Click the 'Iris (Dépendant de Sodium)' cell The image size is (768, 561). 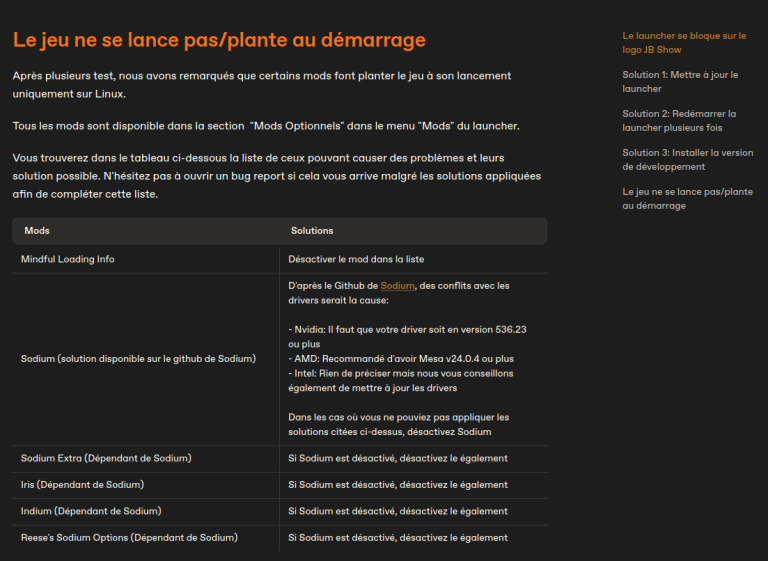(x=146, y=485)
